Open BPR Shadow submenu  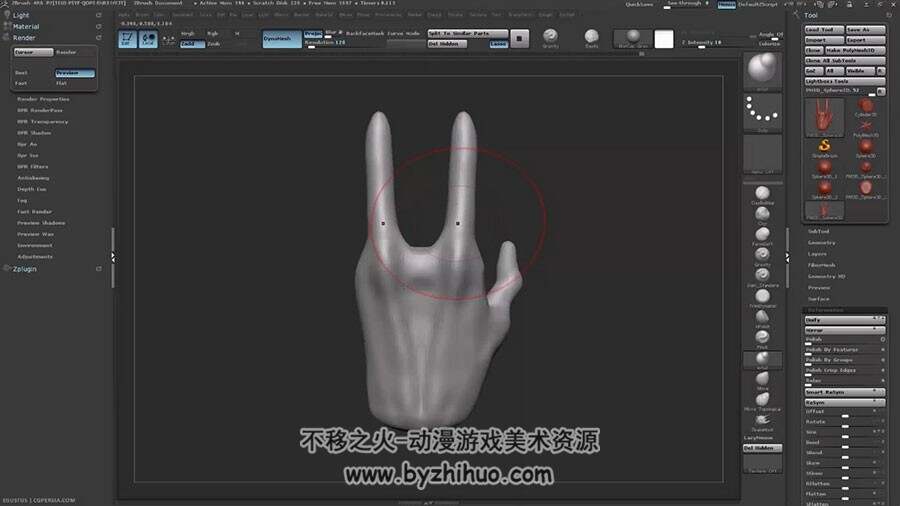[x=34, y=133]
